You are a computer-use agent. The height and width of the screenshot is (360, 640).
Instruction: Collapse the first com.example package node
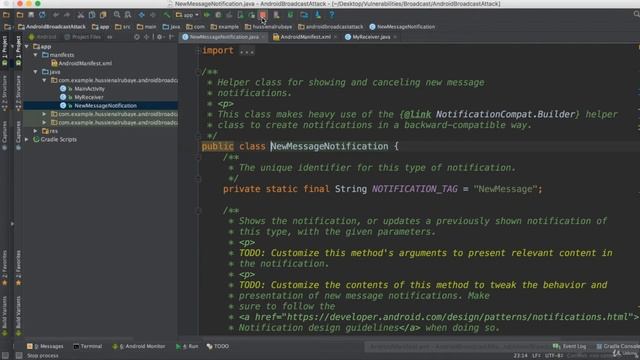point(44,80)
